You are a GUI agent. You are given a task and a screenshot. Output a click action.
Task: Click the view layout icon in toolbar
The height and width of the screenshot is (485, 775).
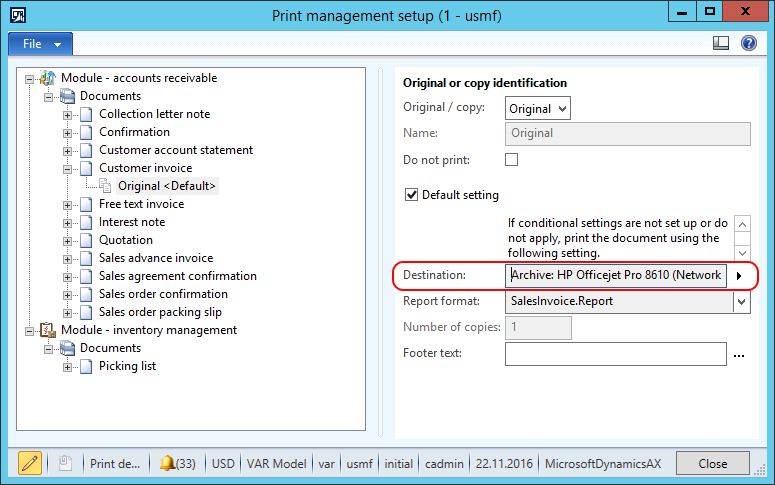click(x=721, y=44)
